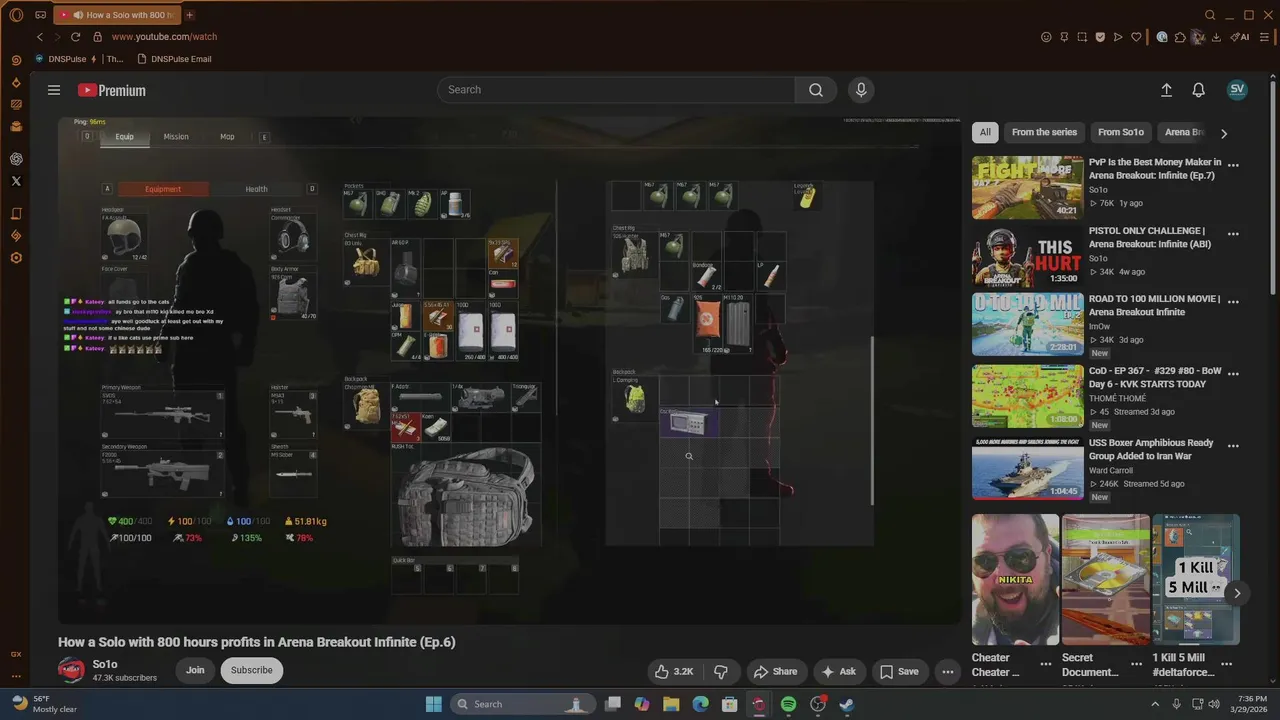Open Spotify from the taskbar
This screenshot has width=1280, height=720.
click(x=788, y=704)
